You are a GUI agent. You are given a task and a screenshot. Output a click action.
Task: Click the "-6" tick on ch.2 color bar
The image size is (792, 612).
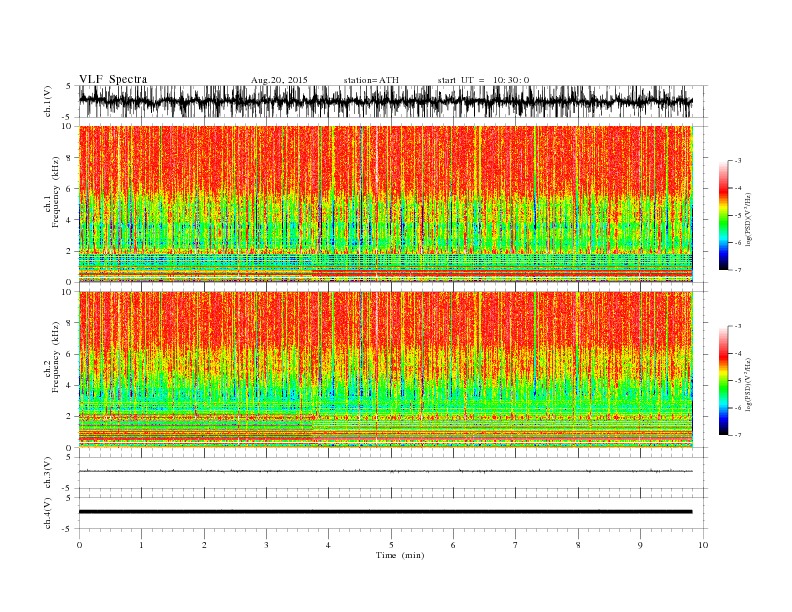(737, 408)
